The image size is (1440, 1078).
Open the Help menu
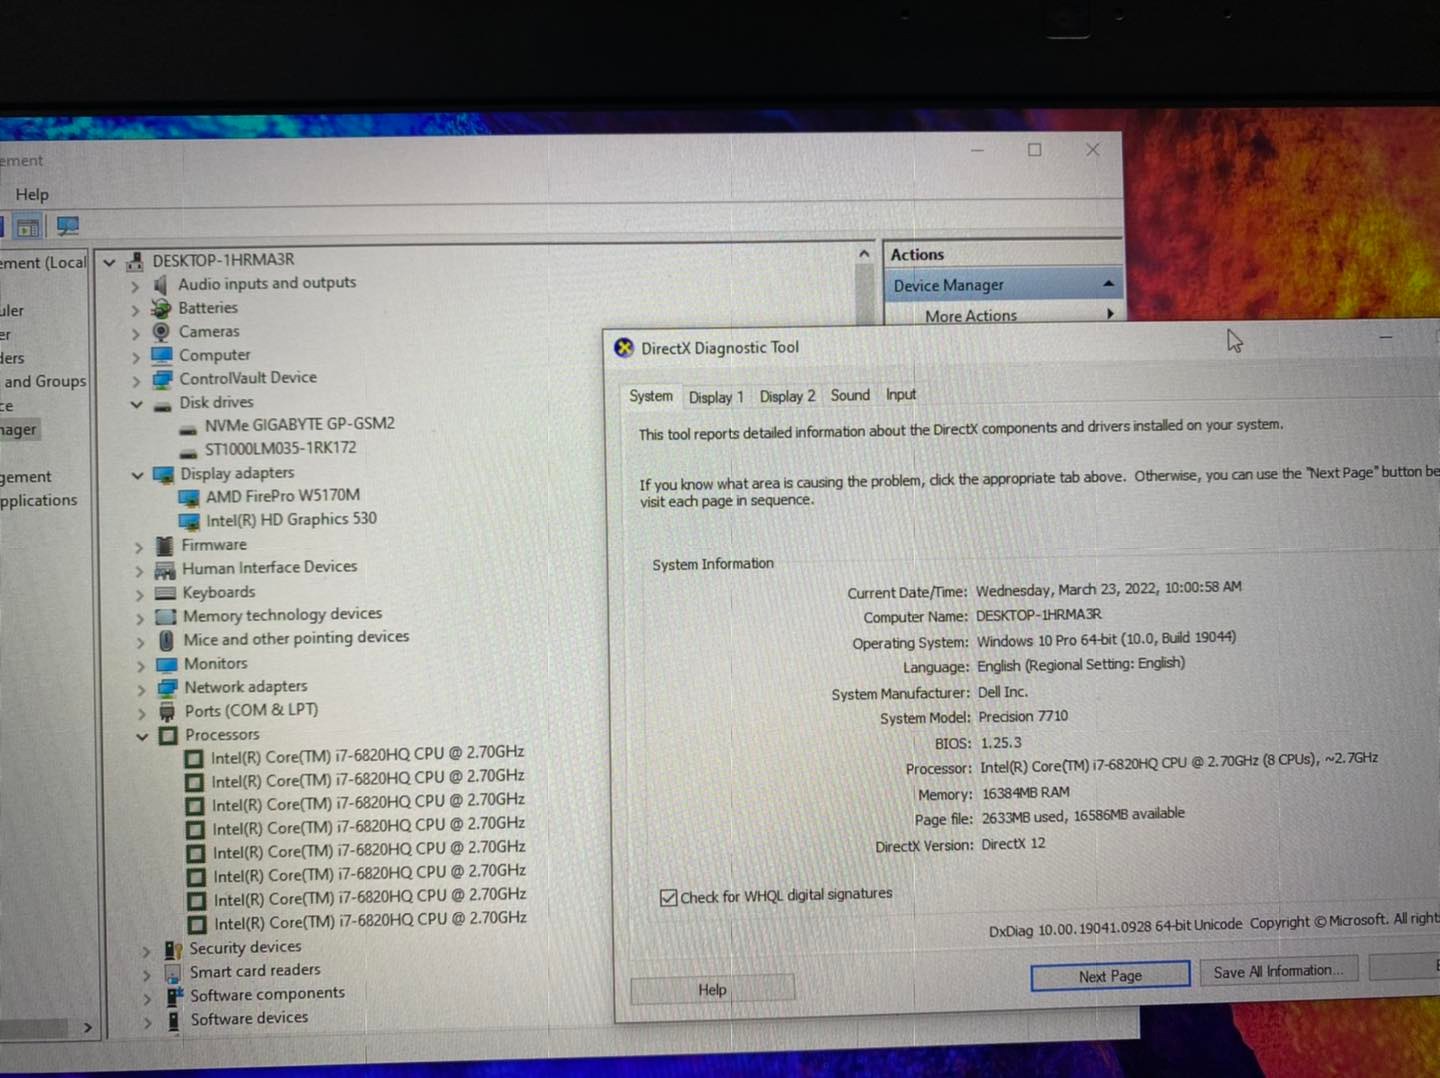(32, 194)
